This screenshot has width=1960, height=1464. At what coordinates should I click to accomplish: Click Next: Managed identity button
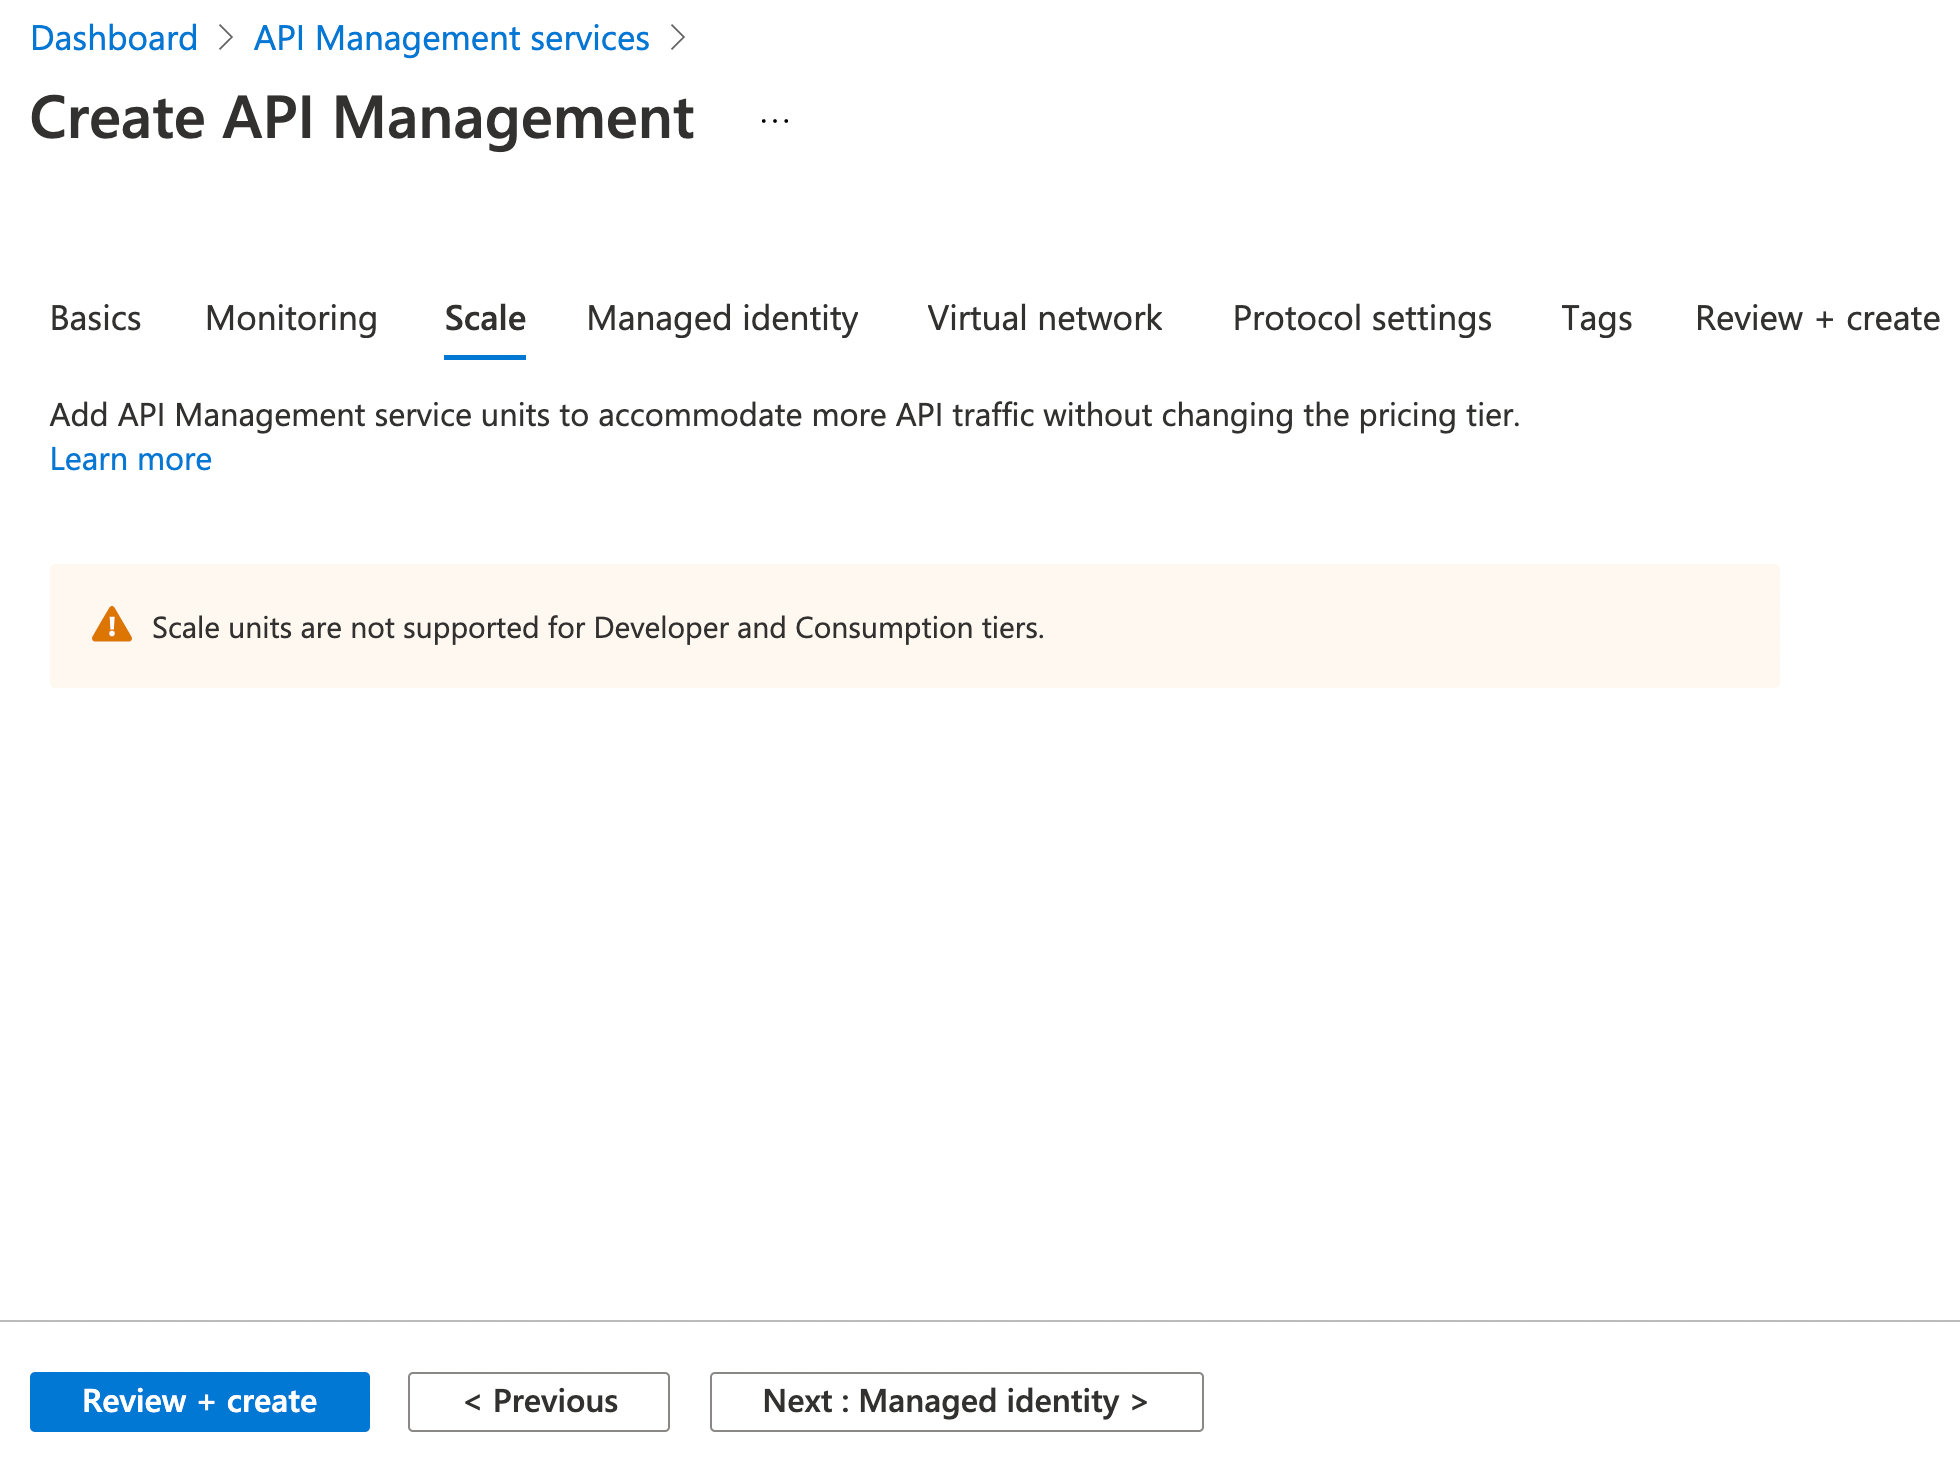(x=956, y=1401)
